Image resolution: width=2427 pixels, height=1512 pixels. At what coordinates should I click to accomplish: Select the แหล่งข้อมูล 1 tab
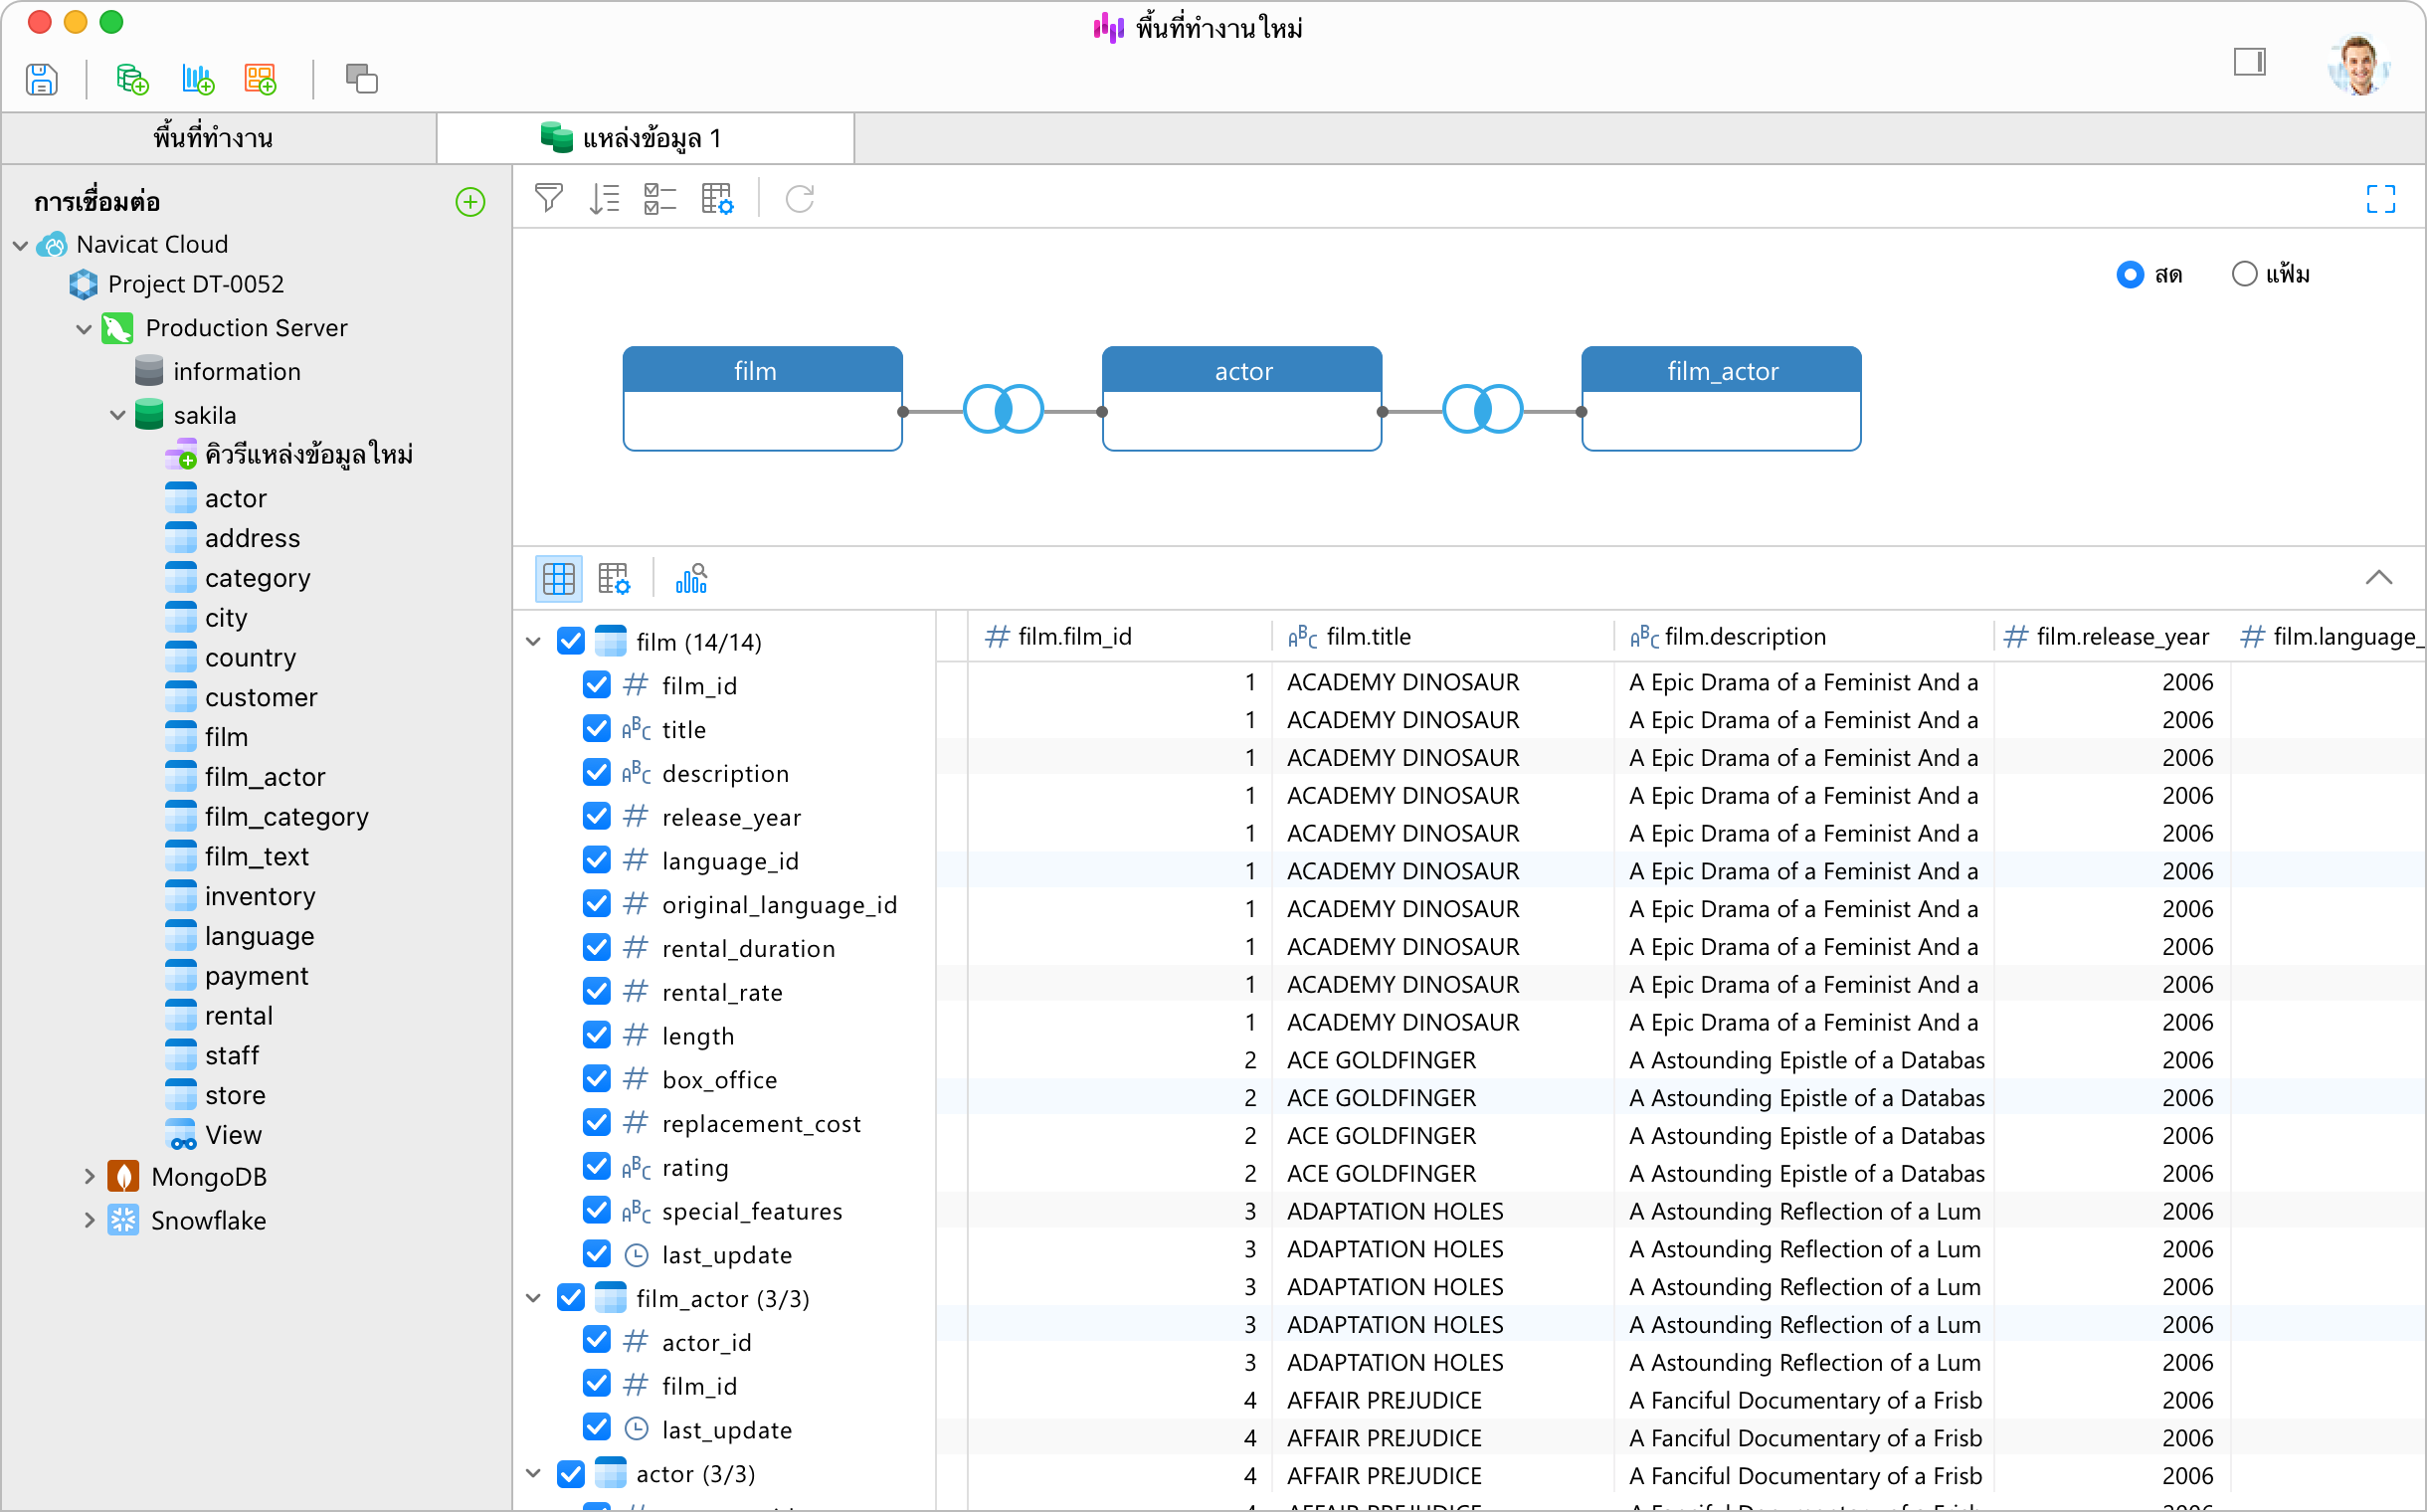pyautogui.click(x=645, y=138)
